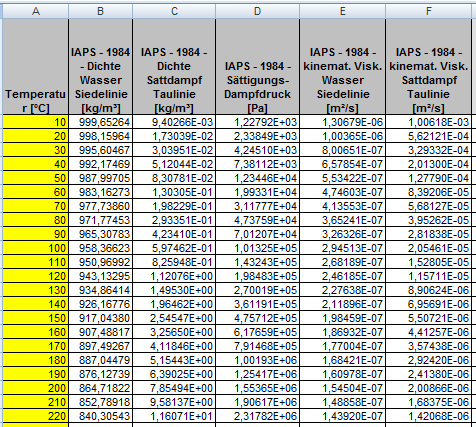Click cell containing 1,42068E-06
Image resolution: width=476 pixels, height=427 pixels.
[428, 416]
